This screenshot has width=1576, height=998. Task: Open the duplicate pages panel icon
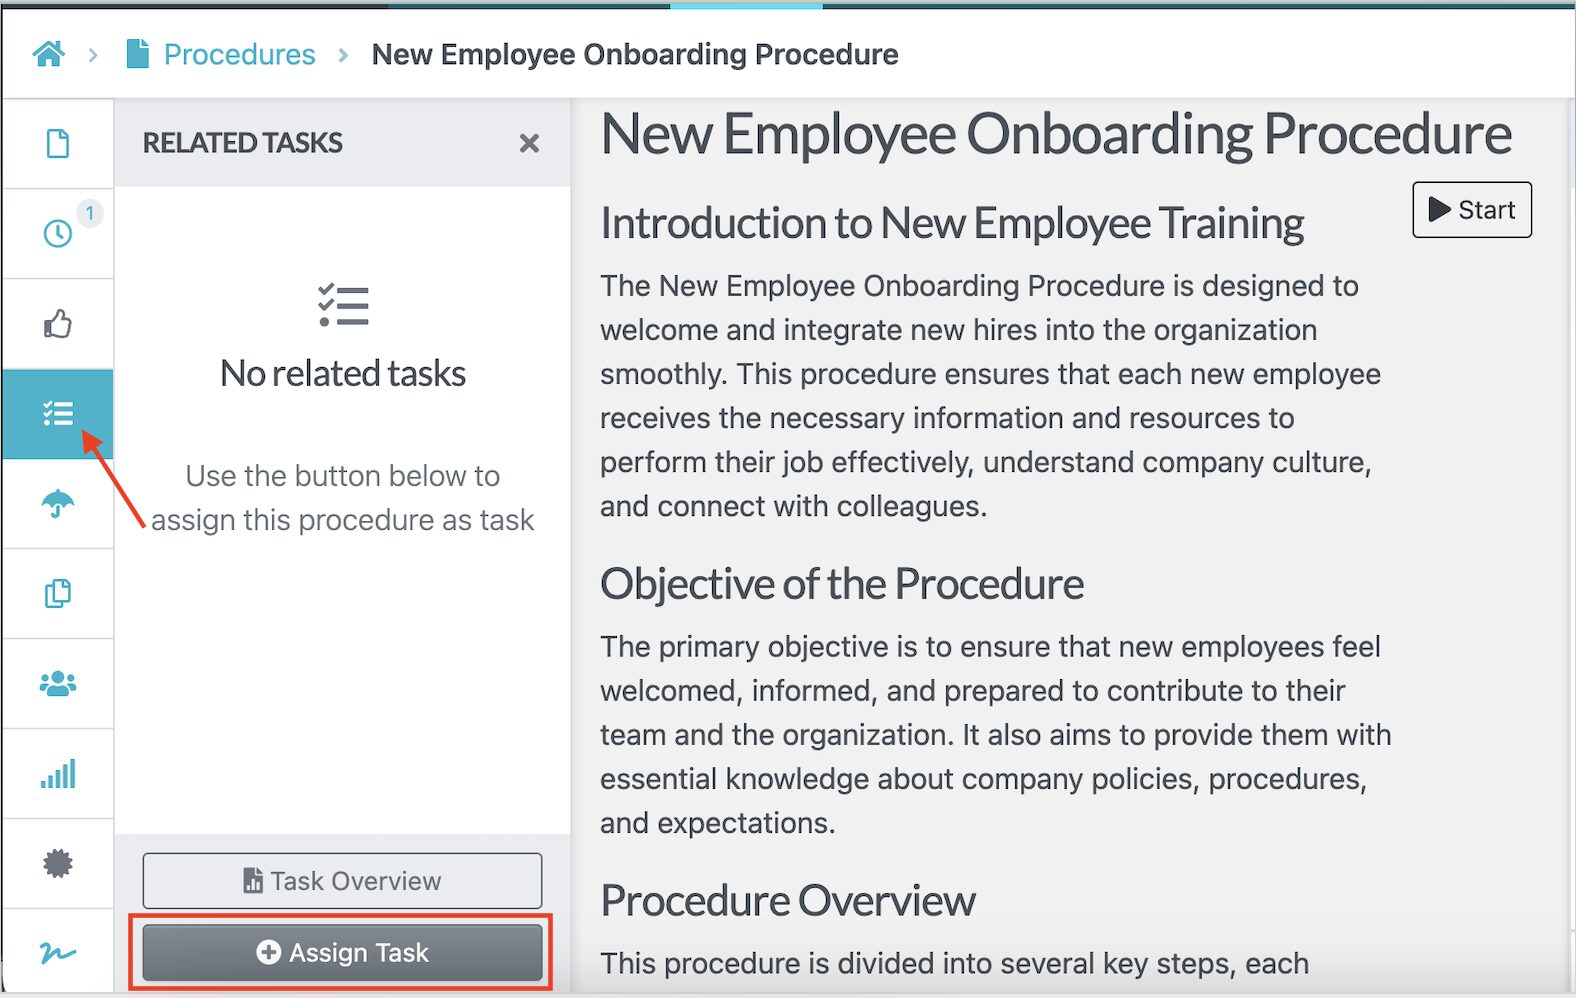tap(57, 593)
